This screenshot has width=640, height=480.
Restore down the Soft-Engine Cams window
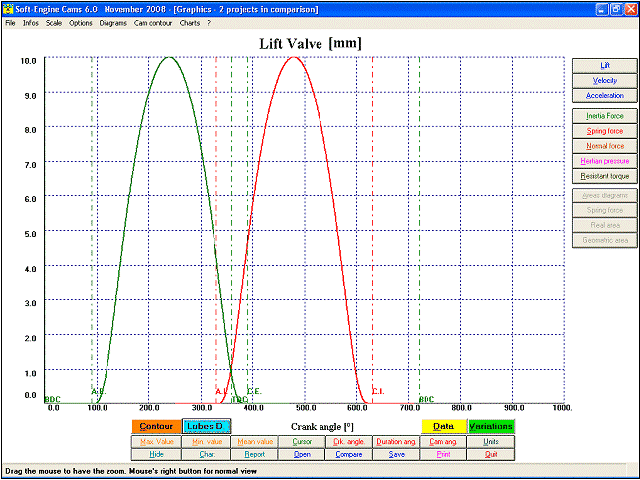(616, 9)
